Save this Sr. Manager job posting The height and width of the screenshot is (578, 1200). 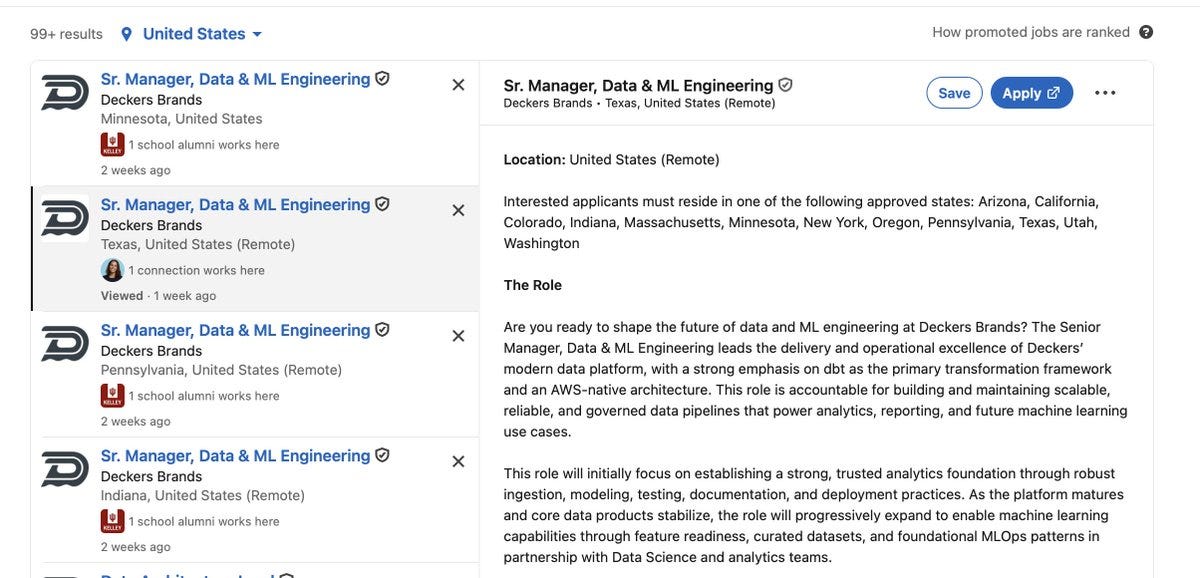point(954,93)
